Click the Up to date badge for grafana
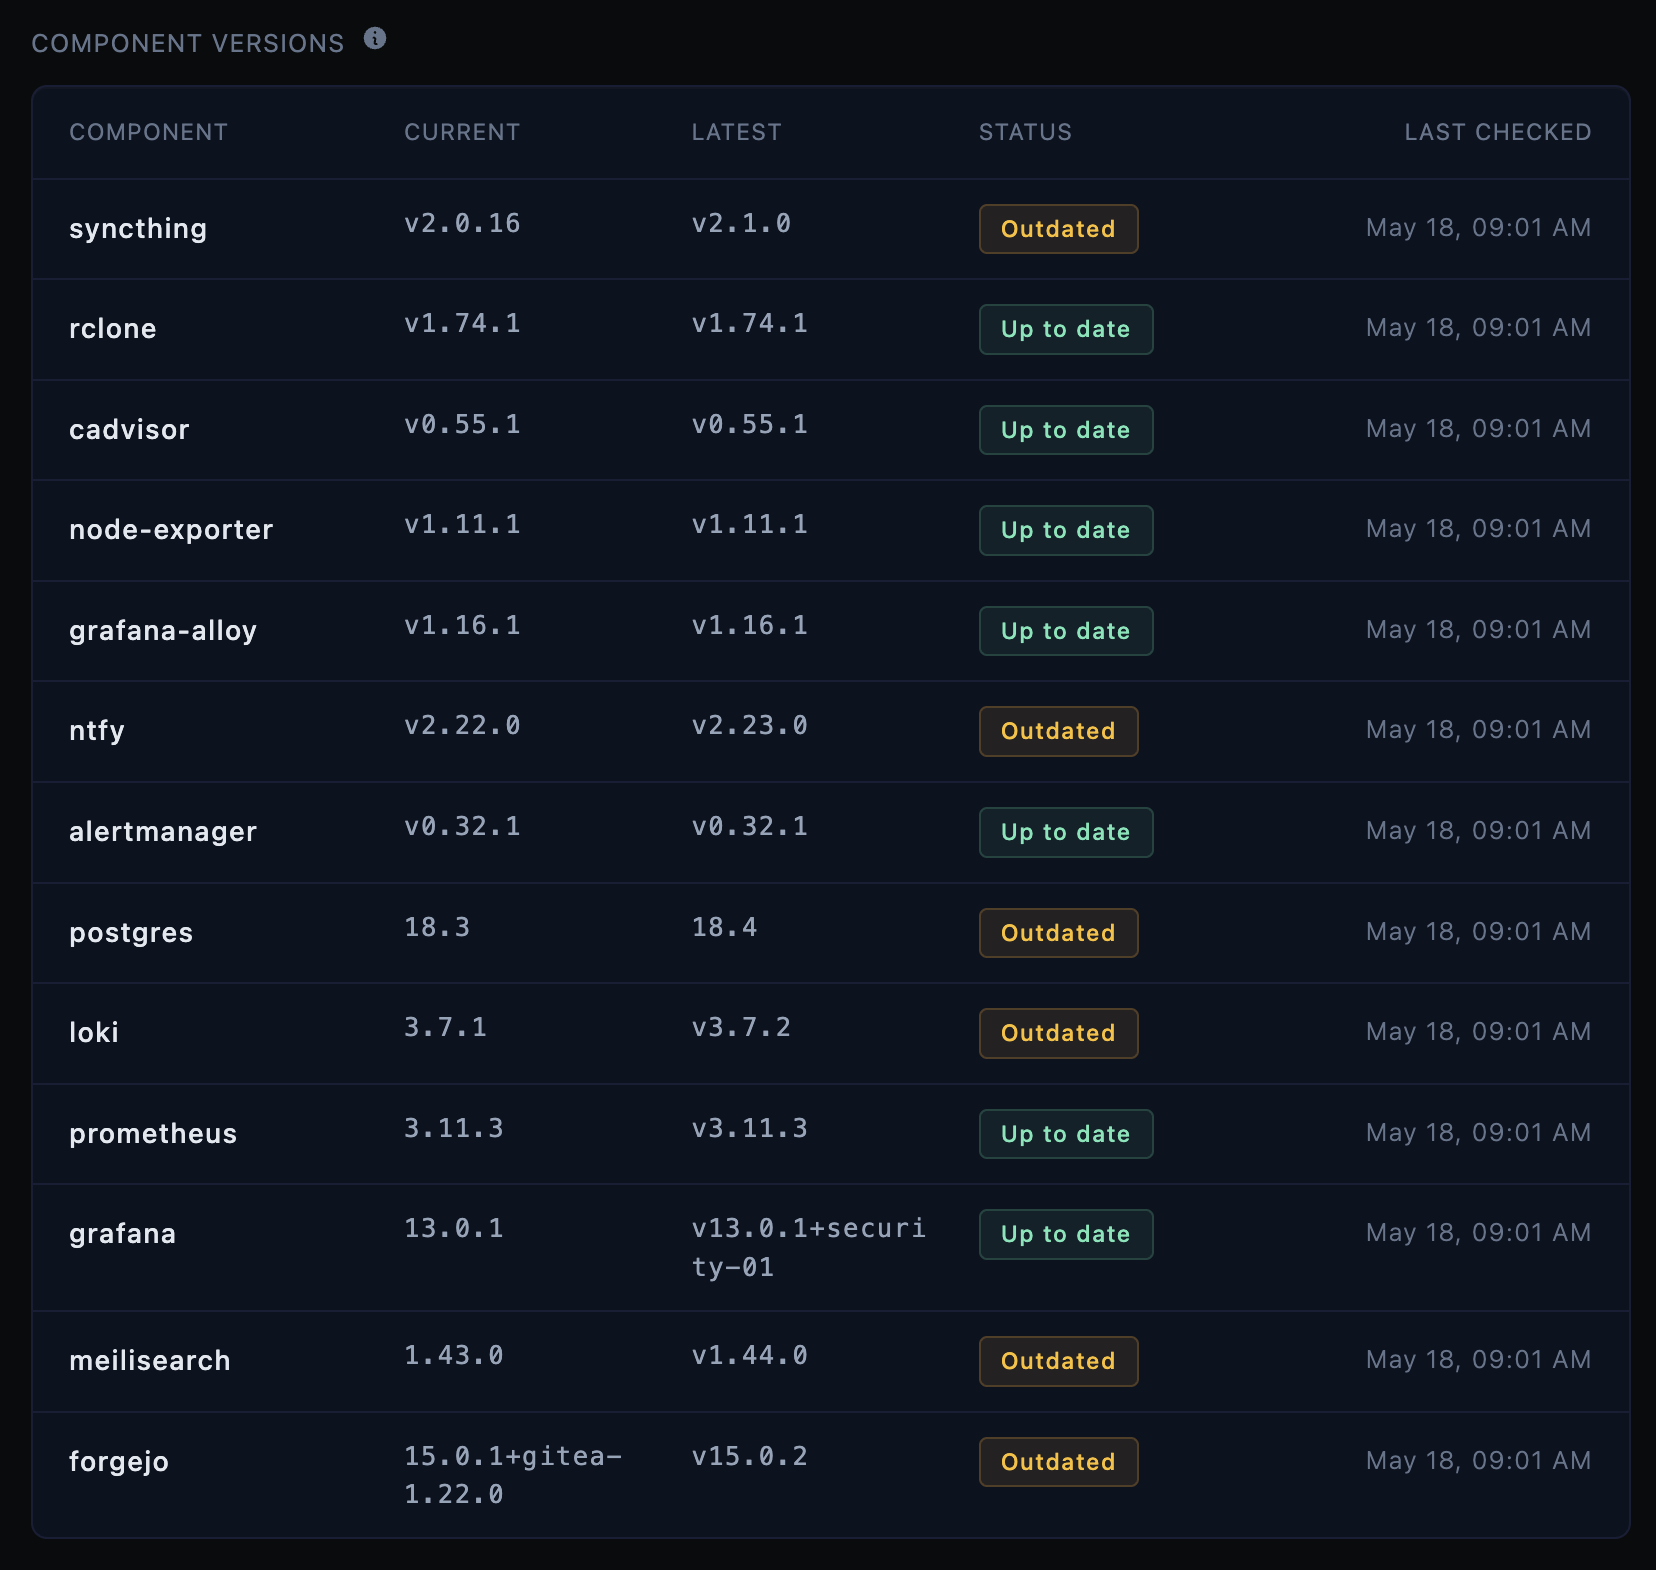The width and height of the screenshot is (1656, 1570). (1065, 1234)
